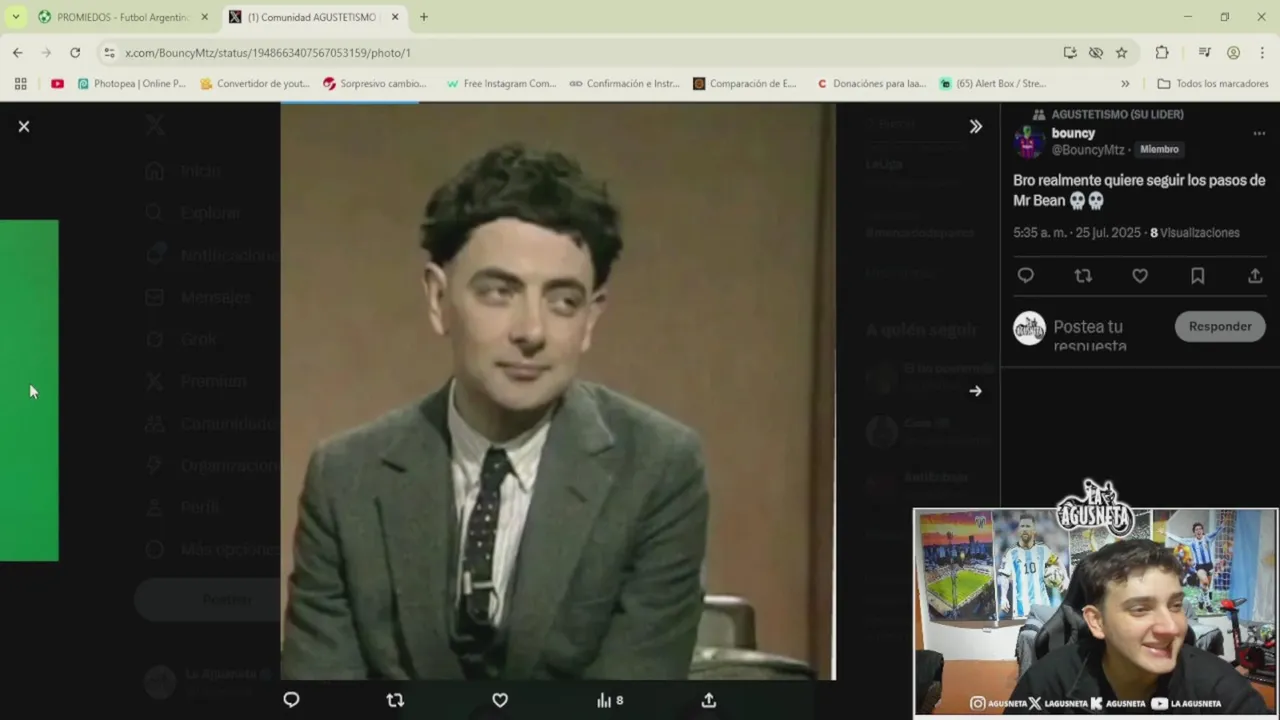This screenshot has height=720, width=1280.
Task: Open the Extensions puzzle icon
Action: pos(1162,53)
